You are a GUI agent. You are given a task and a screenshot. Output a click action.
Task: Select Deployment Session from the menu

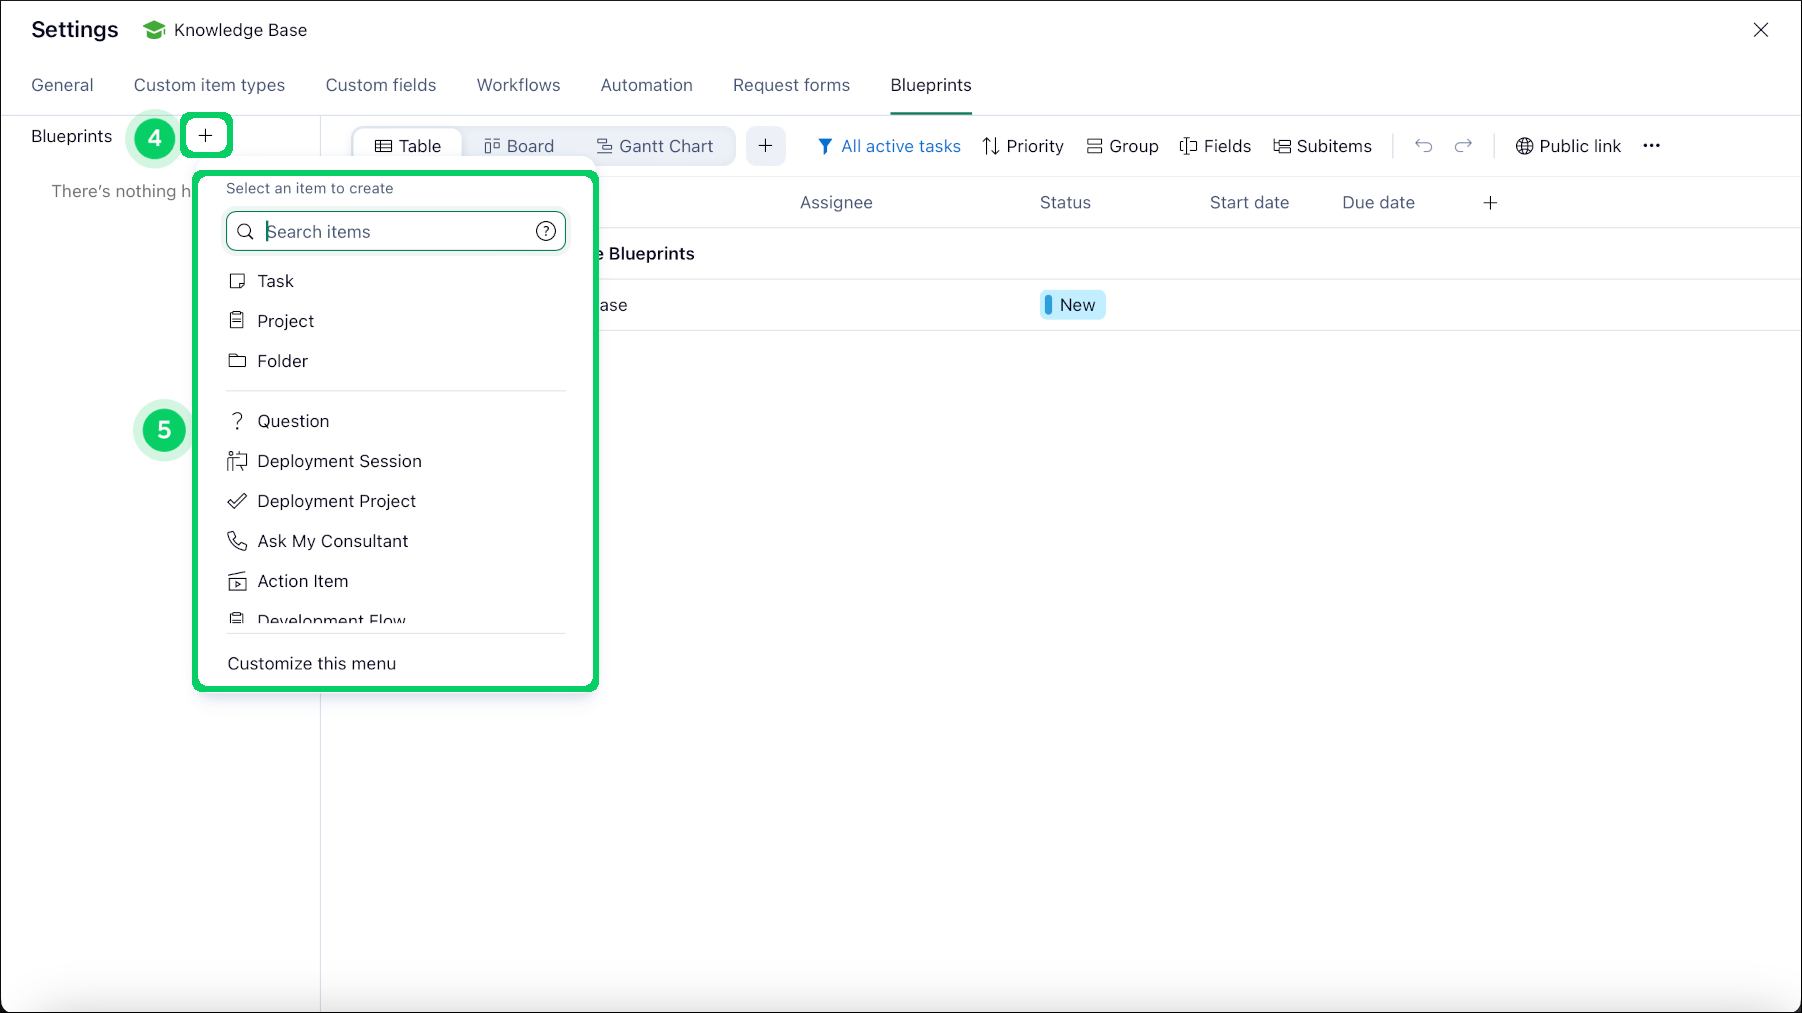(x=339, y=461)
